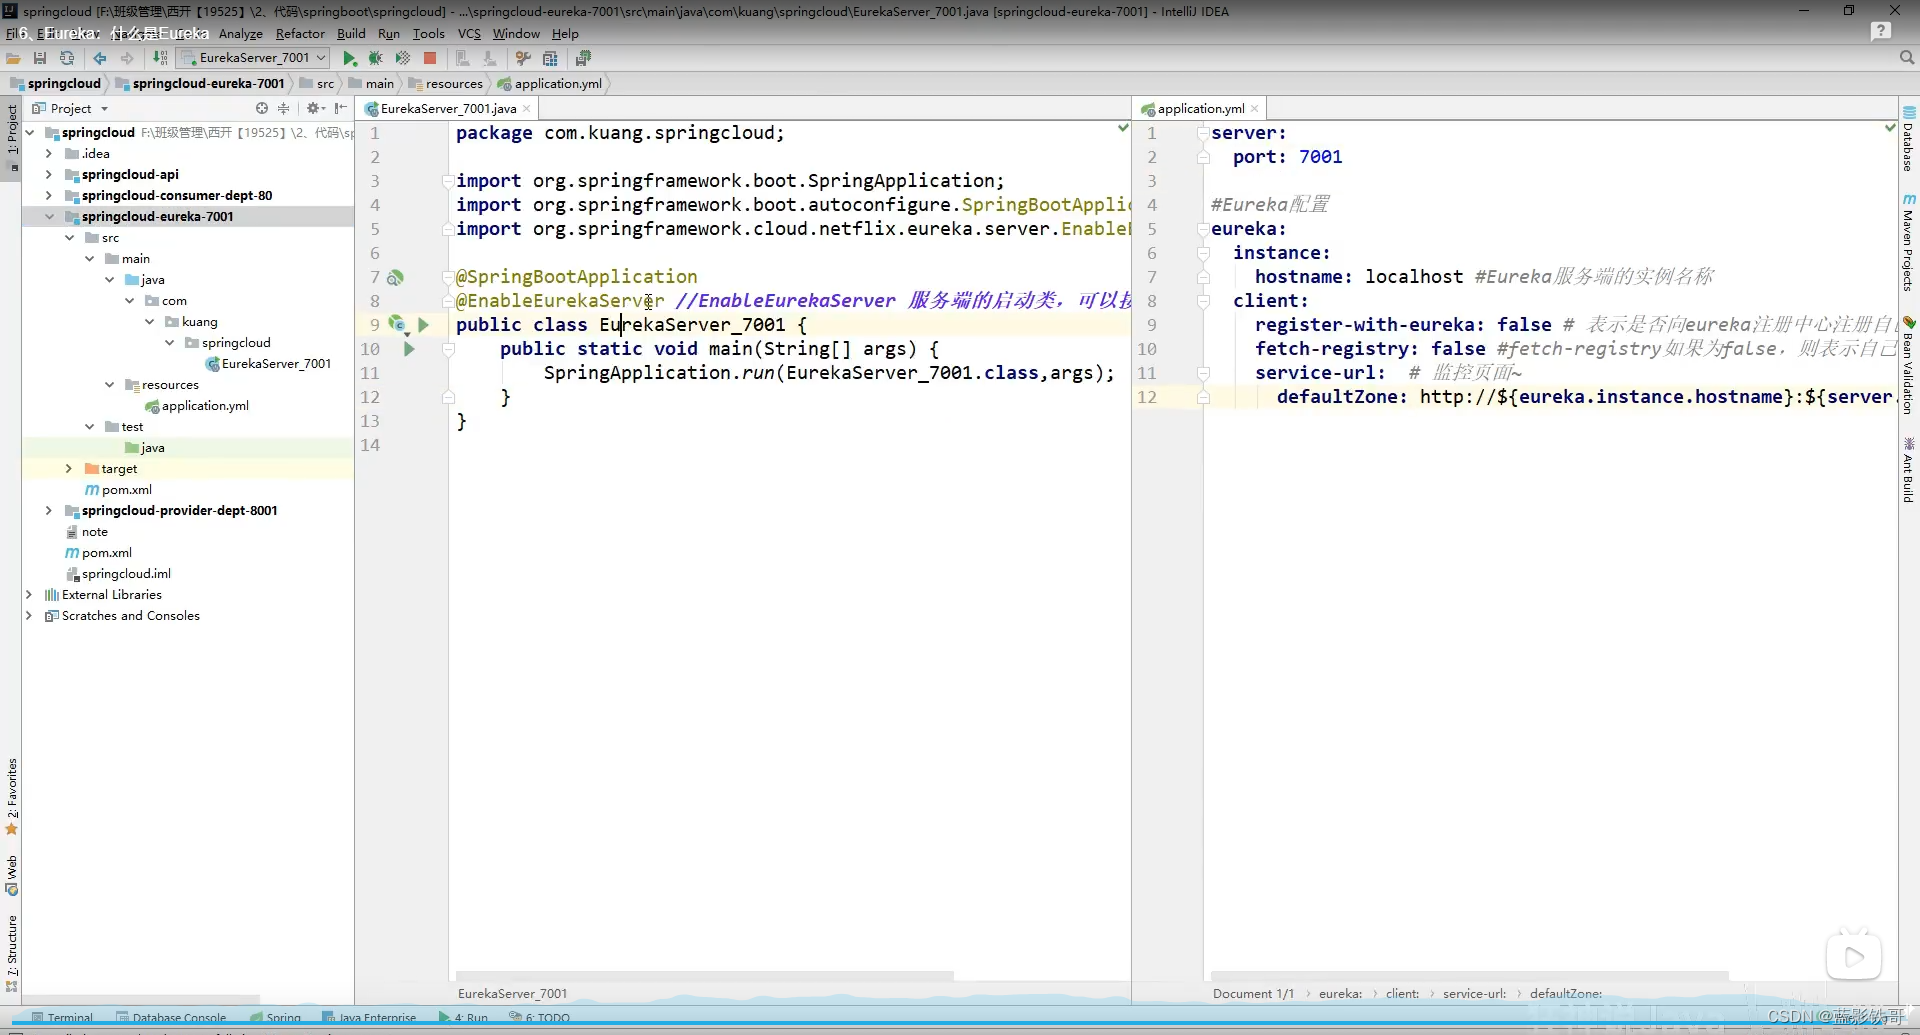Screen dimensions: 1920x1035
Task: Expand Scratches and Consoles node
Action: (x=29, y=616)
